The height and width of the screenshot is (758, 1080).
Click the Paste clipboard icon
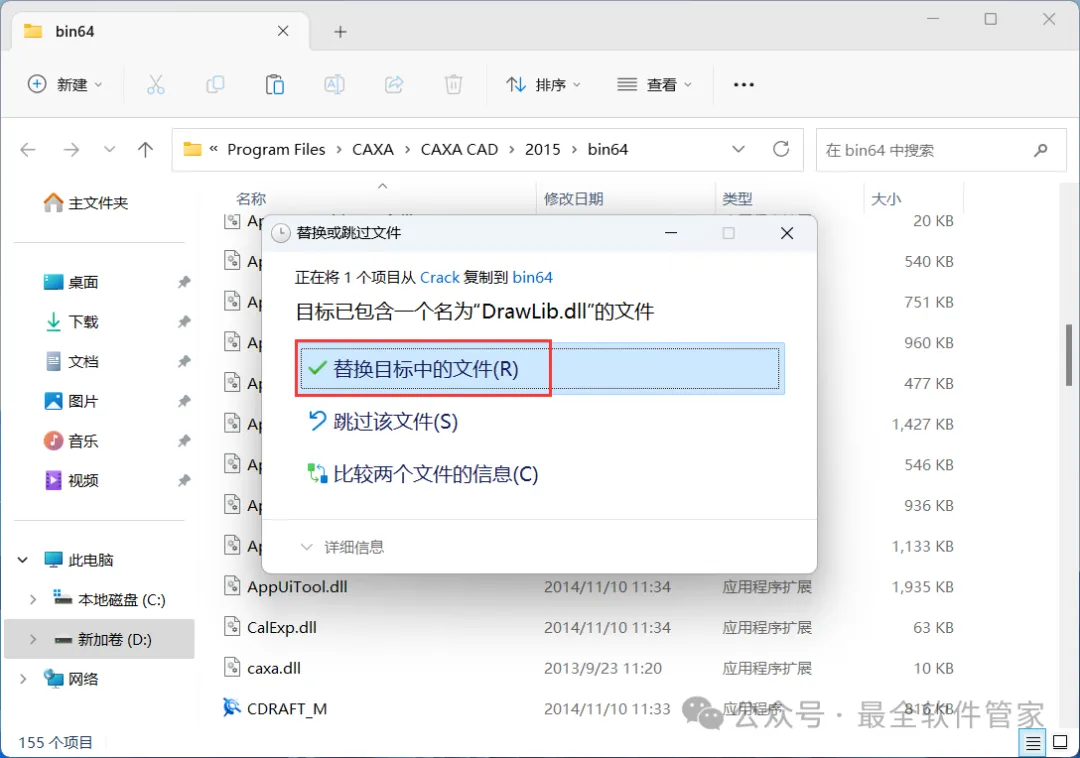pyautogui.click(x=275, y=85)
